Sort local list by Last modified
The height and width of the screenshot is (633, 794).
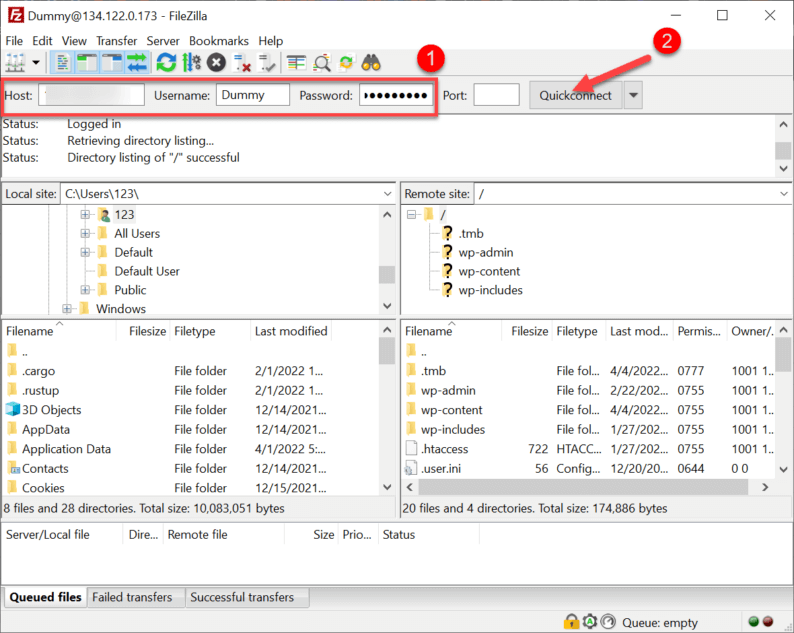coord(291,331)
